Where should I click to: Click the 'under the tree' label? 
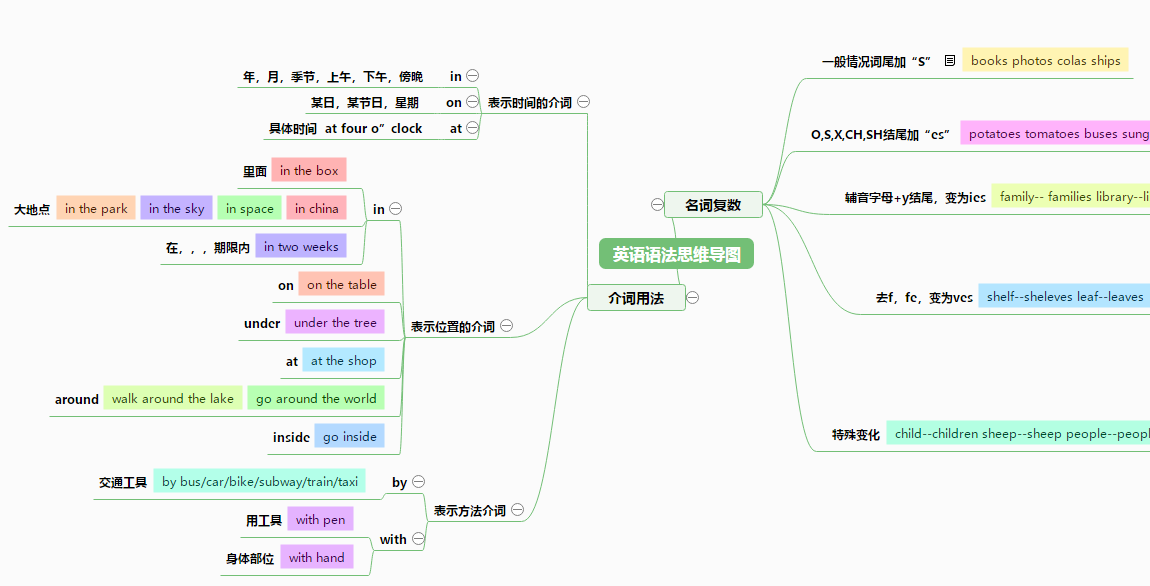(x=335, y=323)
